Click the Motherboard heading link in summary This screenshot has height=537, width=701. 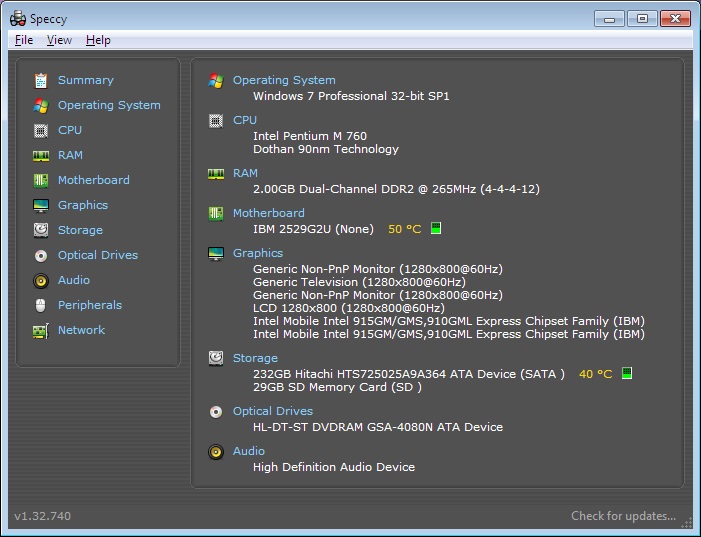[269, 213]
